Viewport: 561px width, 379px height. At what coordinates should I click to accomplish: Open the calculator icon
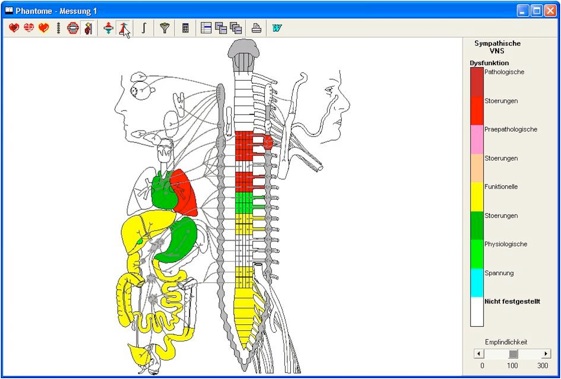coord(185,28)
